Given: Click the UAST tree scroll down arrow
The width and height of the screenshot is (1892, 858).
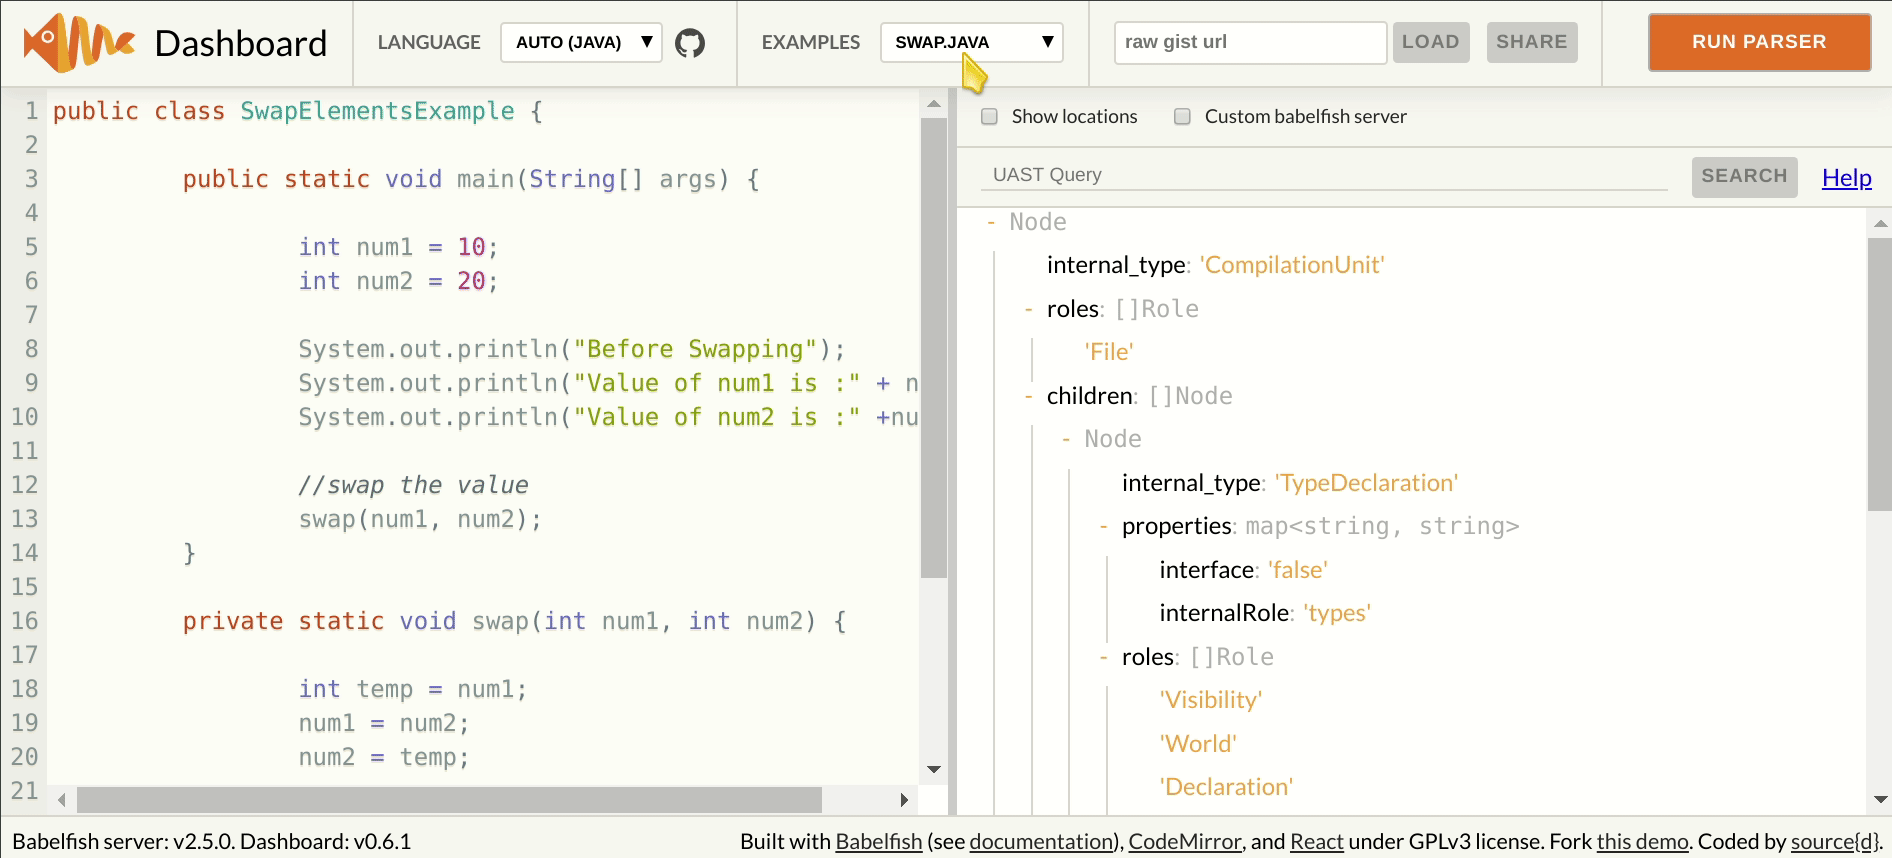Looking at the screenshot, I should pyautogui.click(x=1880, y=799).
